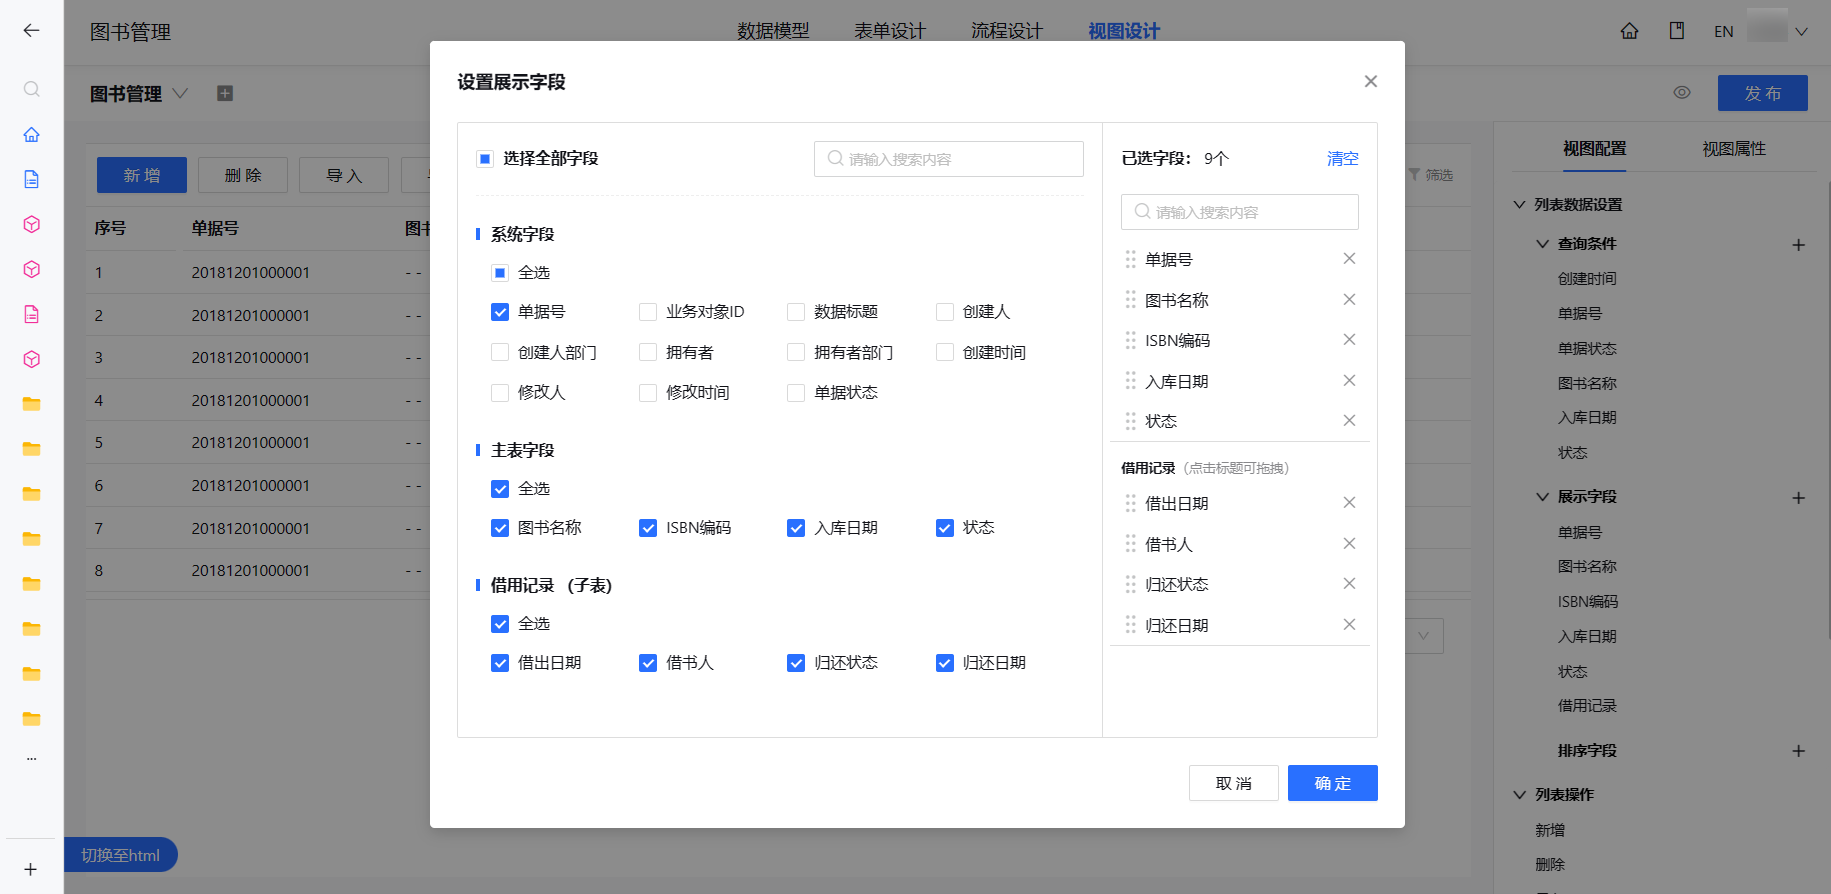Image resolution: width=1831 pixels, height=894 pixels.
Task: Uncheck the 归还日期 checkbox in 借用记录 子表
Action: coord(945,663)
